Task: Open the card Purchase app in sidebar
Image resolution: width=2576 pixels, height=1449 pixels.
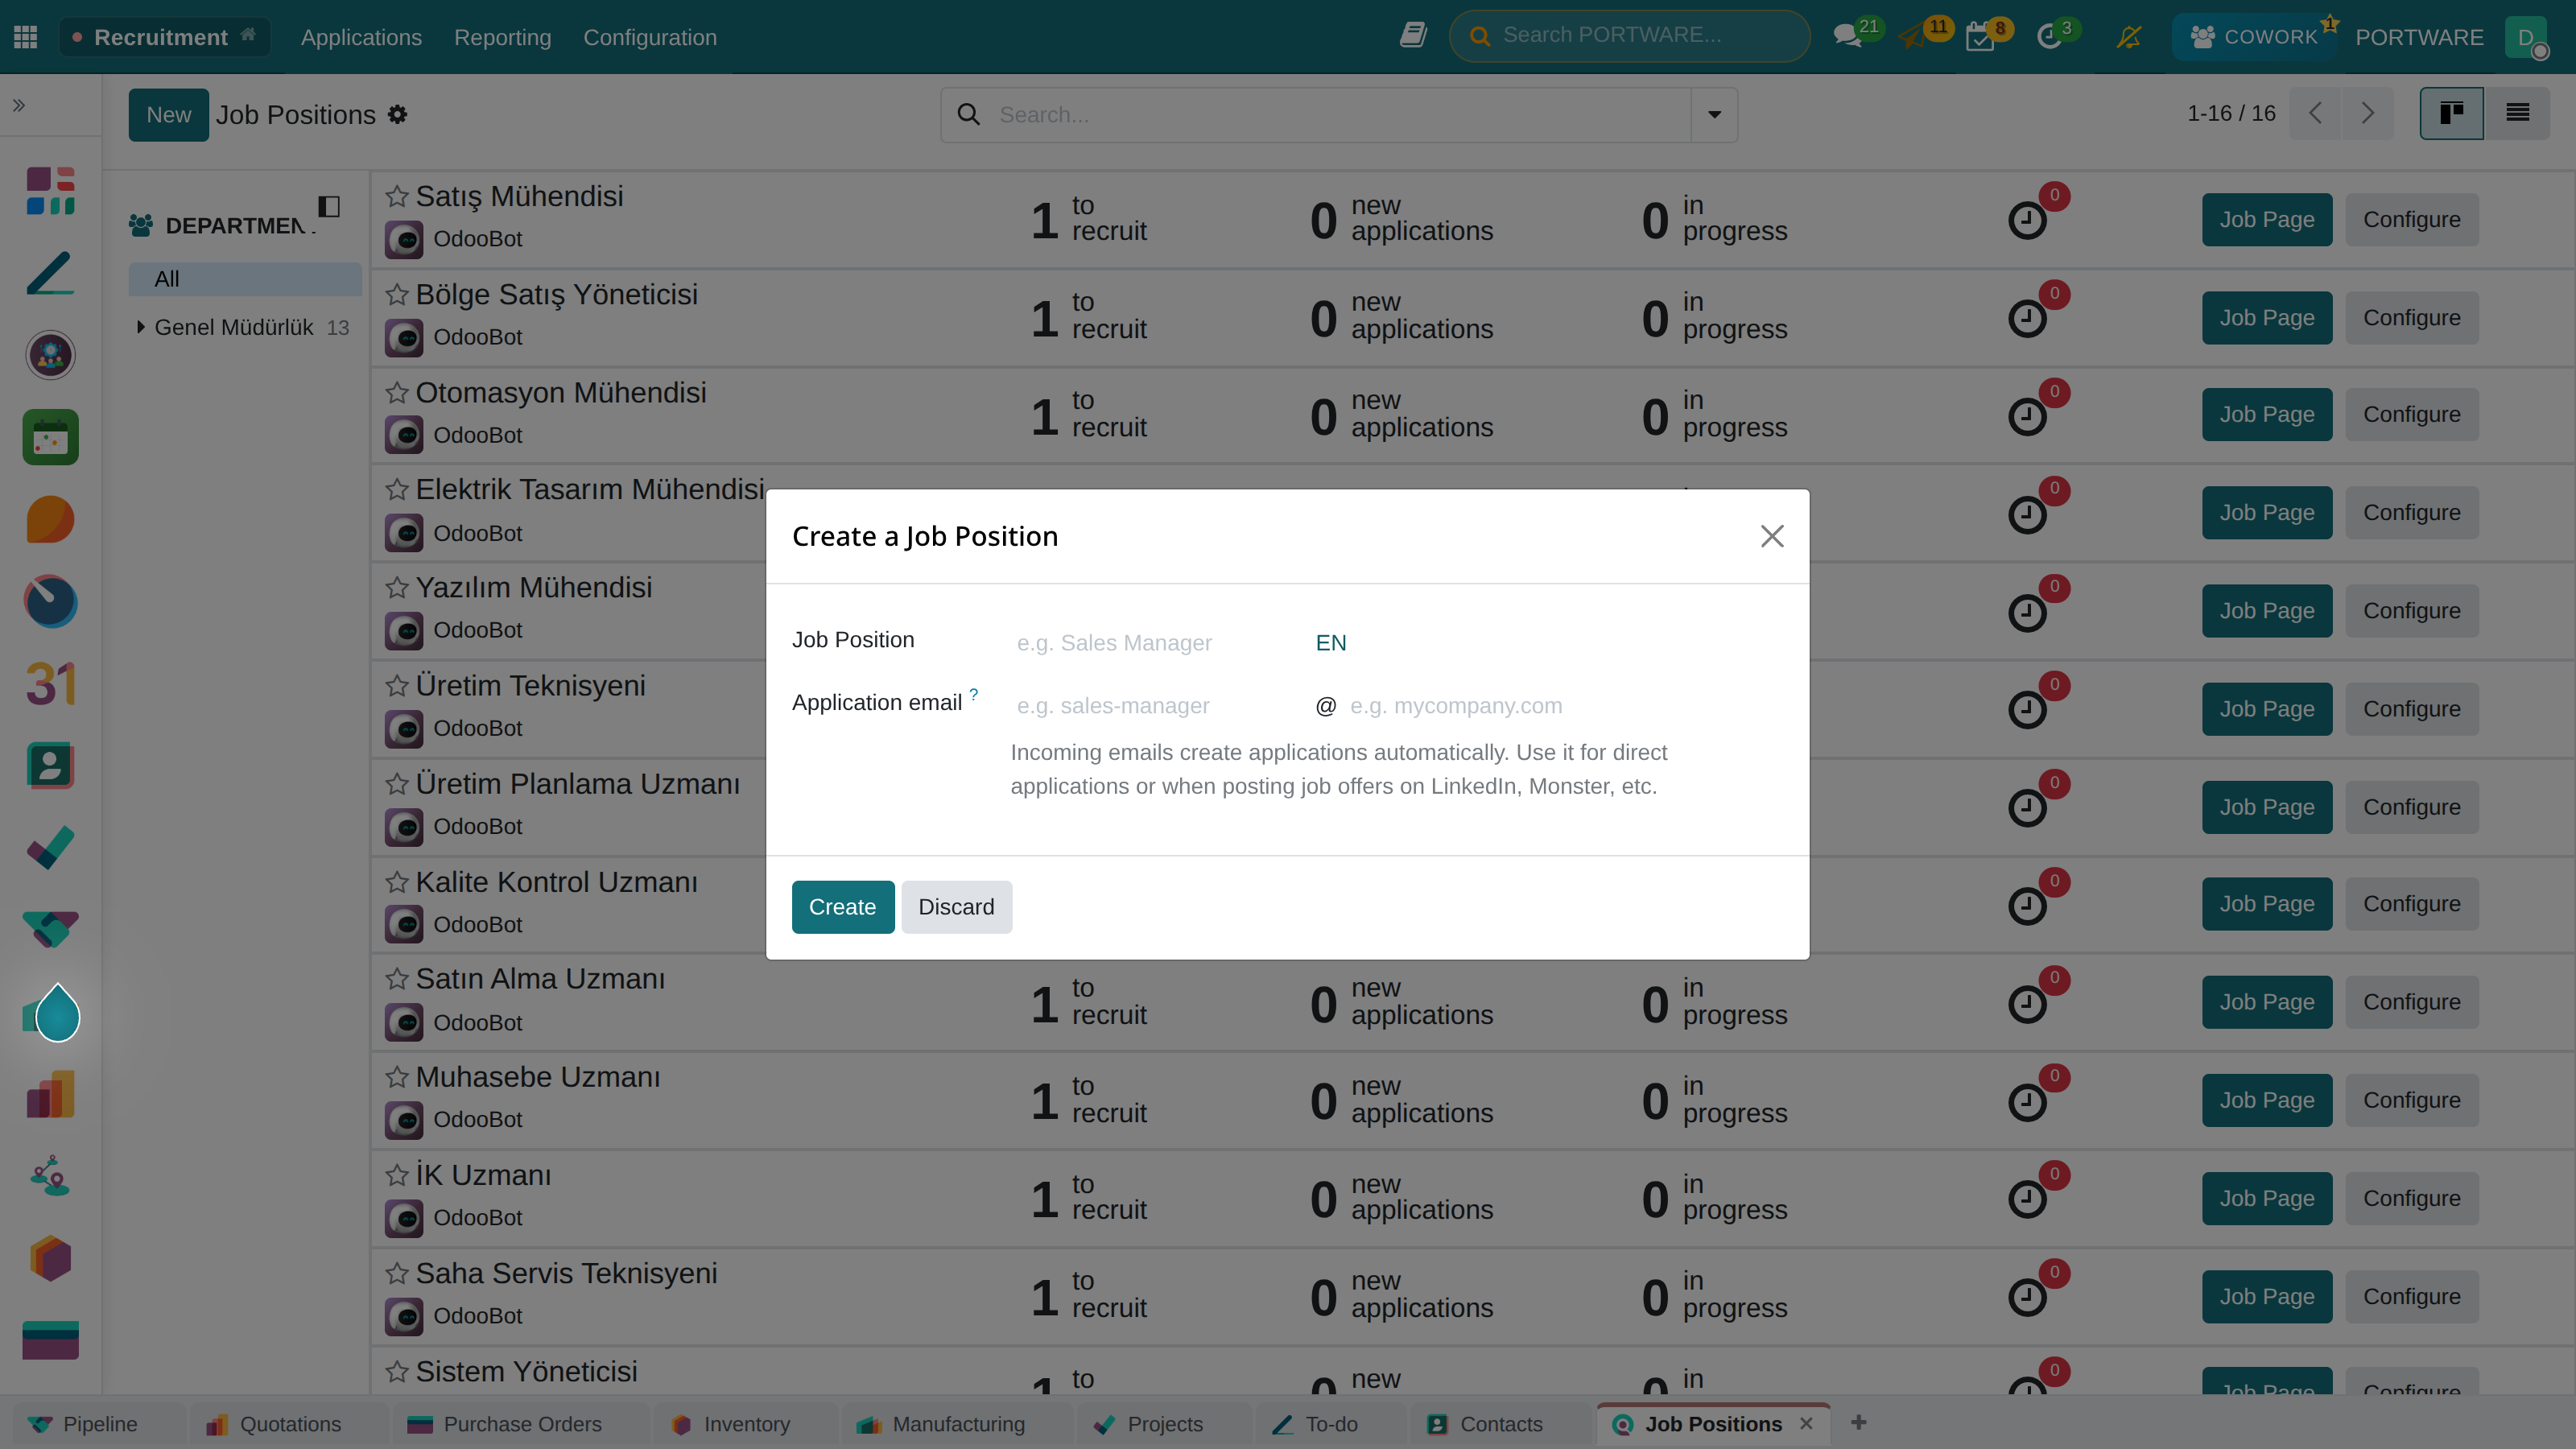Action: [50, 1340]
